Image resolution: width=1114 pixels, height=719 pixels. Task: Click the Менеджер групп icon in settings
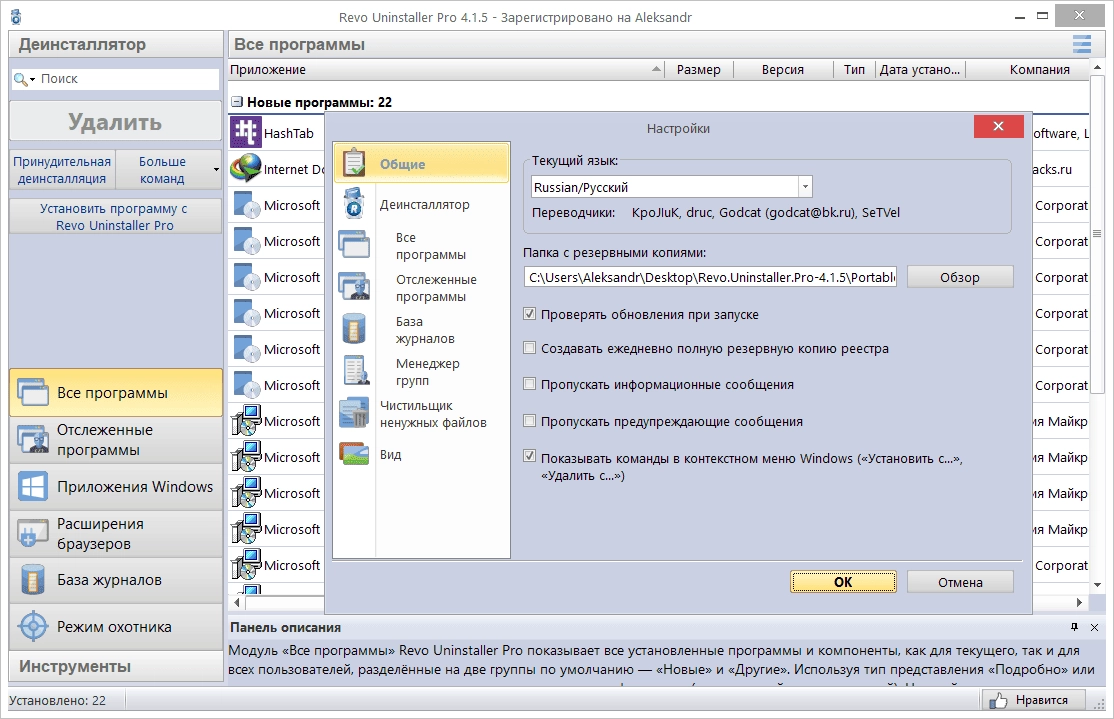[354, 371]
